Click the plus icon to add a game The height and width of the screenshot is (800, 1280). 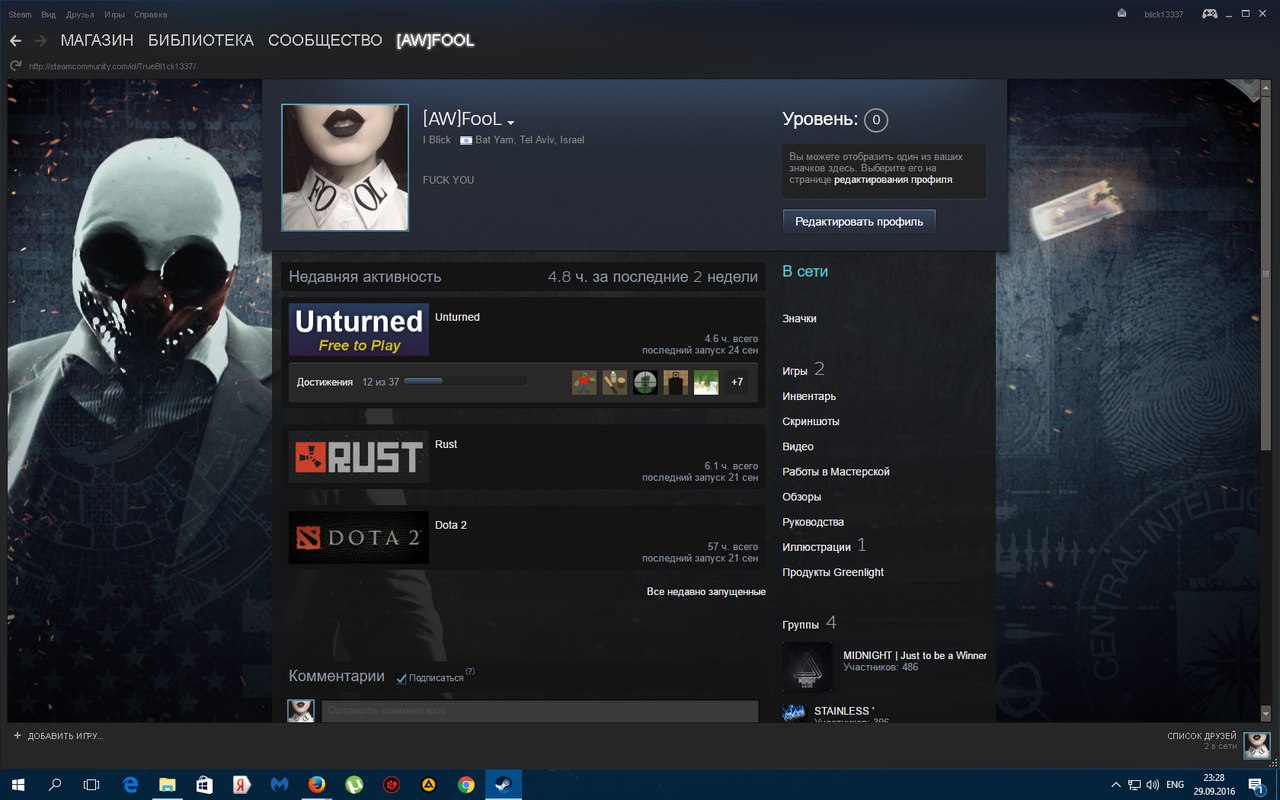pyautogui.click(x=17, y=736)
